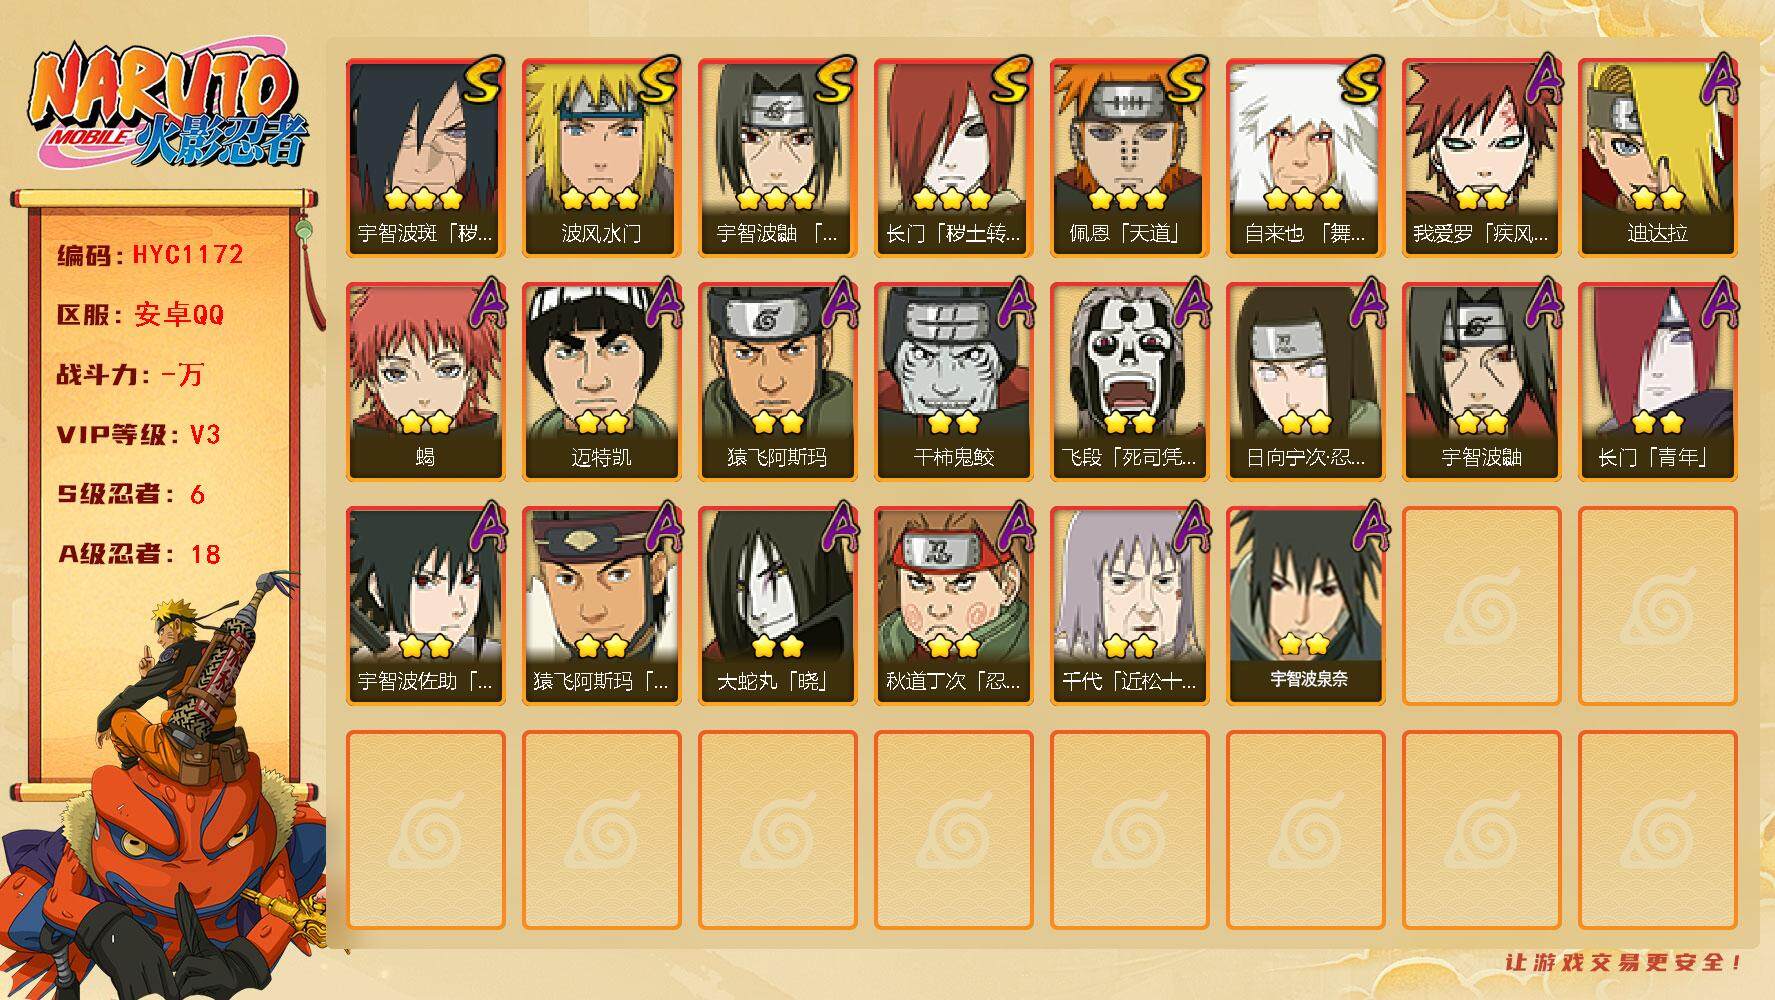
Task: Click the 大蛇丸「晓」 ninja card
Action: click(777, 606)
